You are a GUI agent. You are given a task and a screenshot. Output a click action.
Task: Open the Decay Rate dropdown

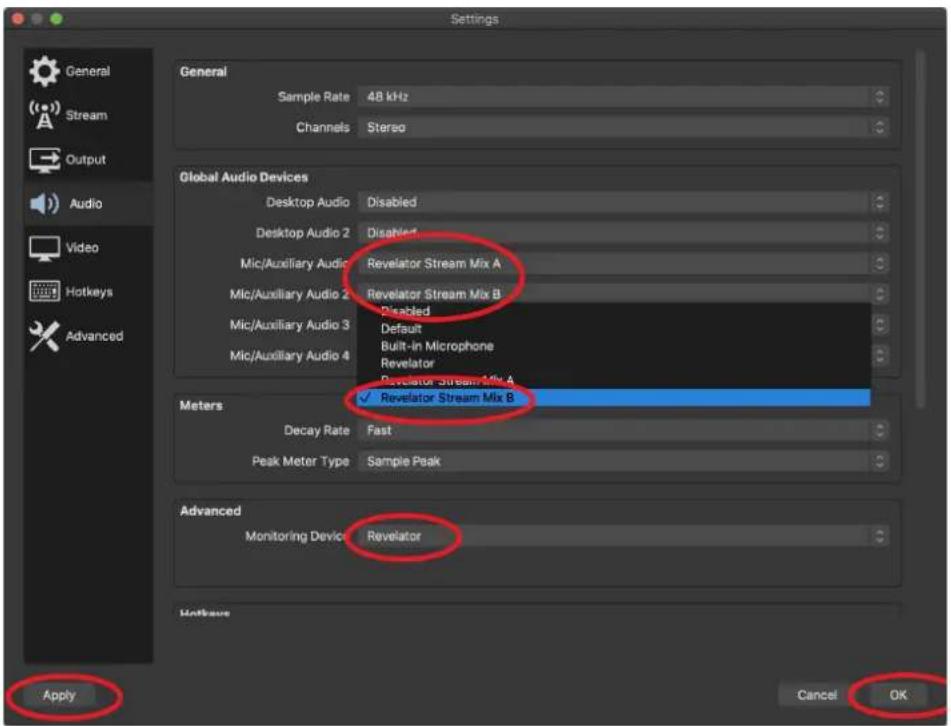pos(623,431)
